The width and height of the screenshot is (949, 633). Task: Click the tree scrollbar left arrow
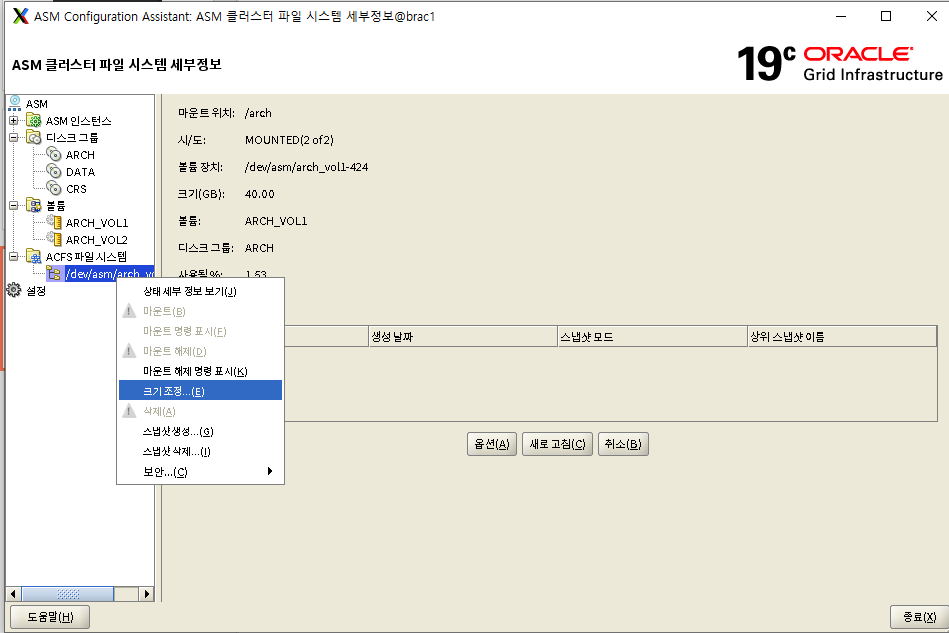[13, 594]
